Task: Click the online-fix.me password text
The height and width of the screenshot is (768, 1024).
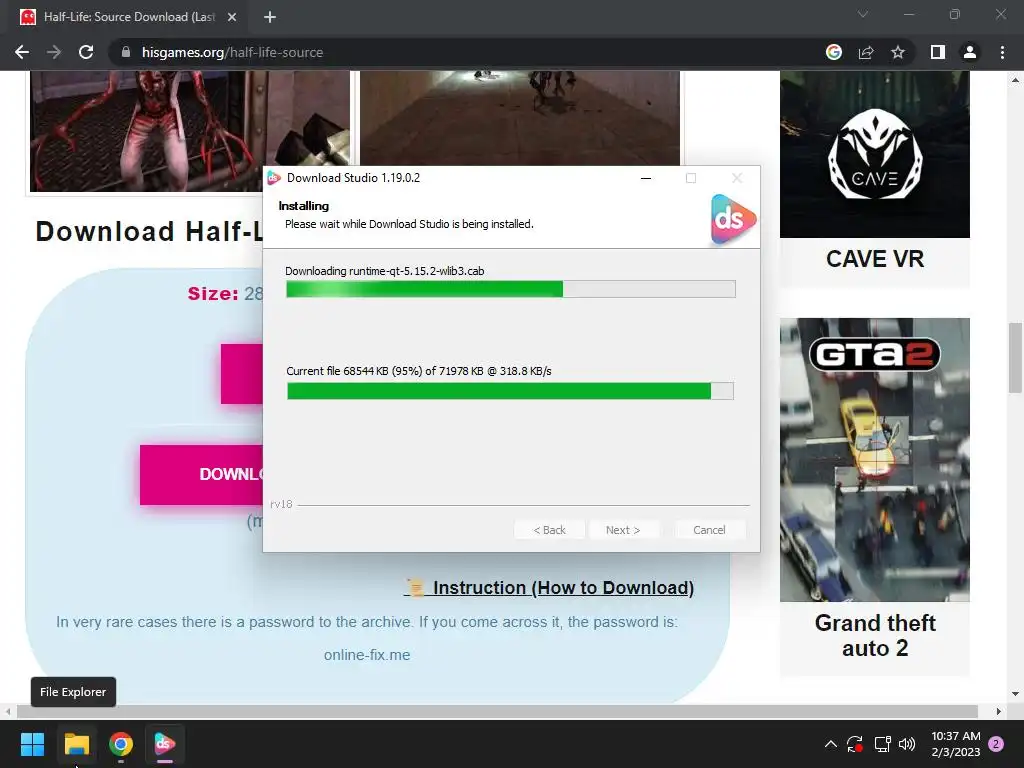Action: (x=367, y=655)
